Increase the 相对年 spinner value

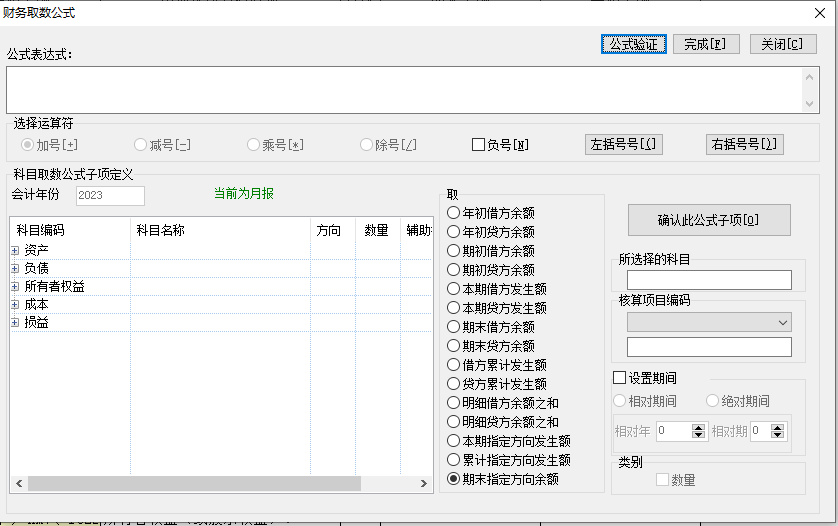(x=698, y=428)
